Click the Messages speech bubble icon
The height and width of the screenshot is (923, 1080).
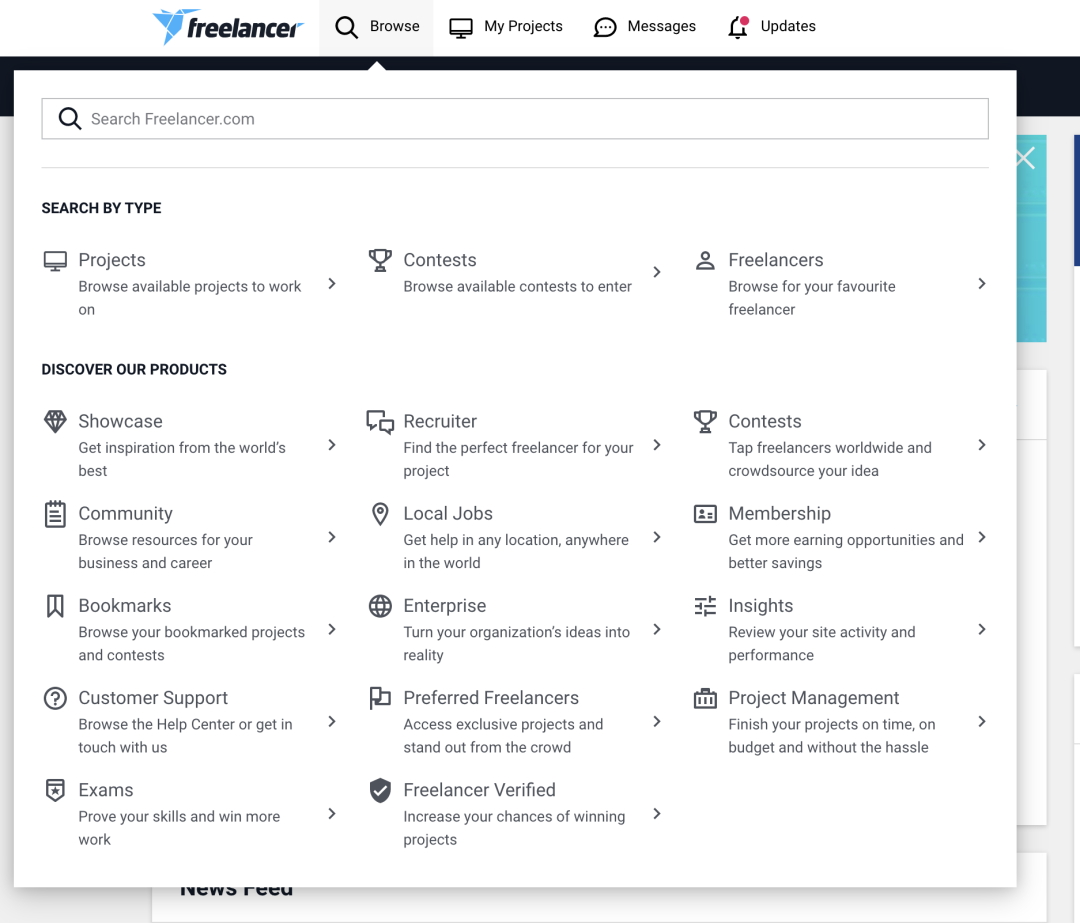tap(605, 28)
